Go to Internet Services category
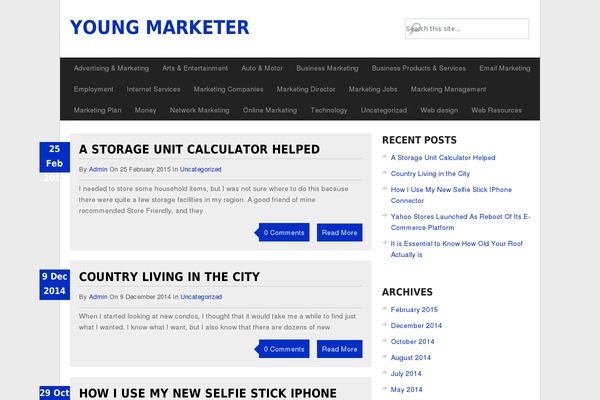Viewport: 600px width, 400px height. point(153,89)
